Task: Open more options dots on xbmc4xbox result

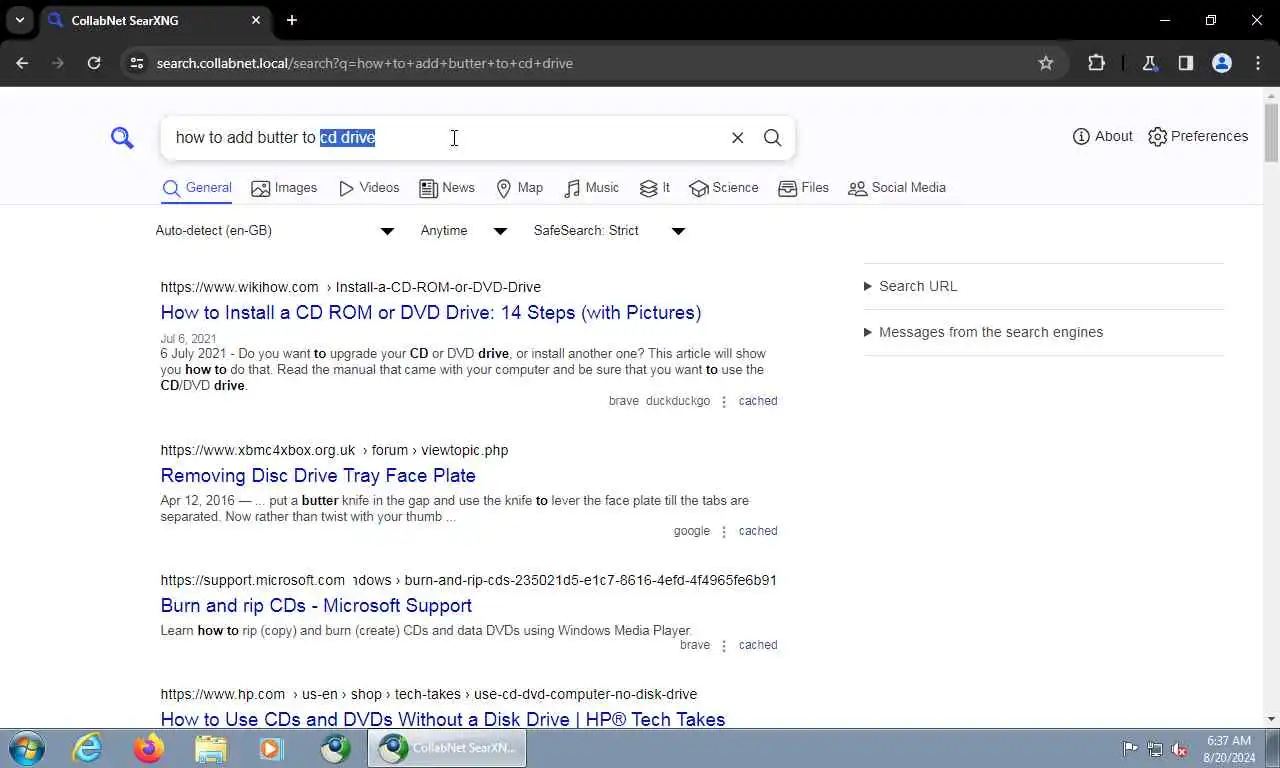Action: pos(724,532)
